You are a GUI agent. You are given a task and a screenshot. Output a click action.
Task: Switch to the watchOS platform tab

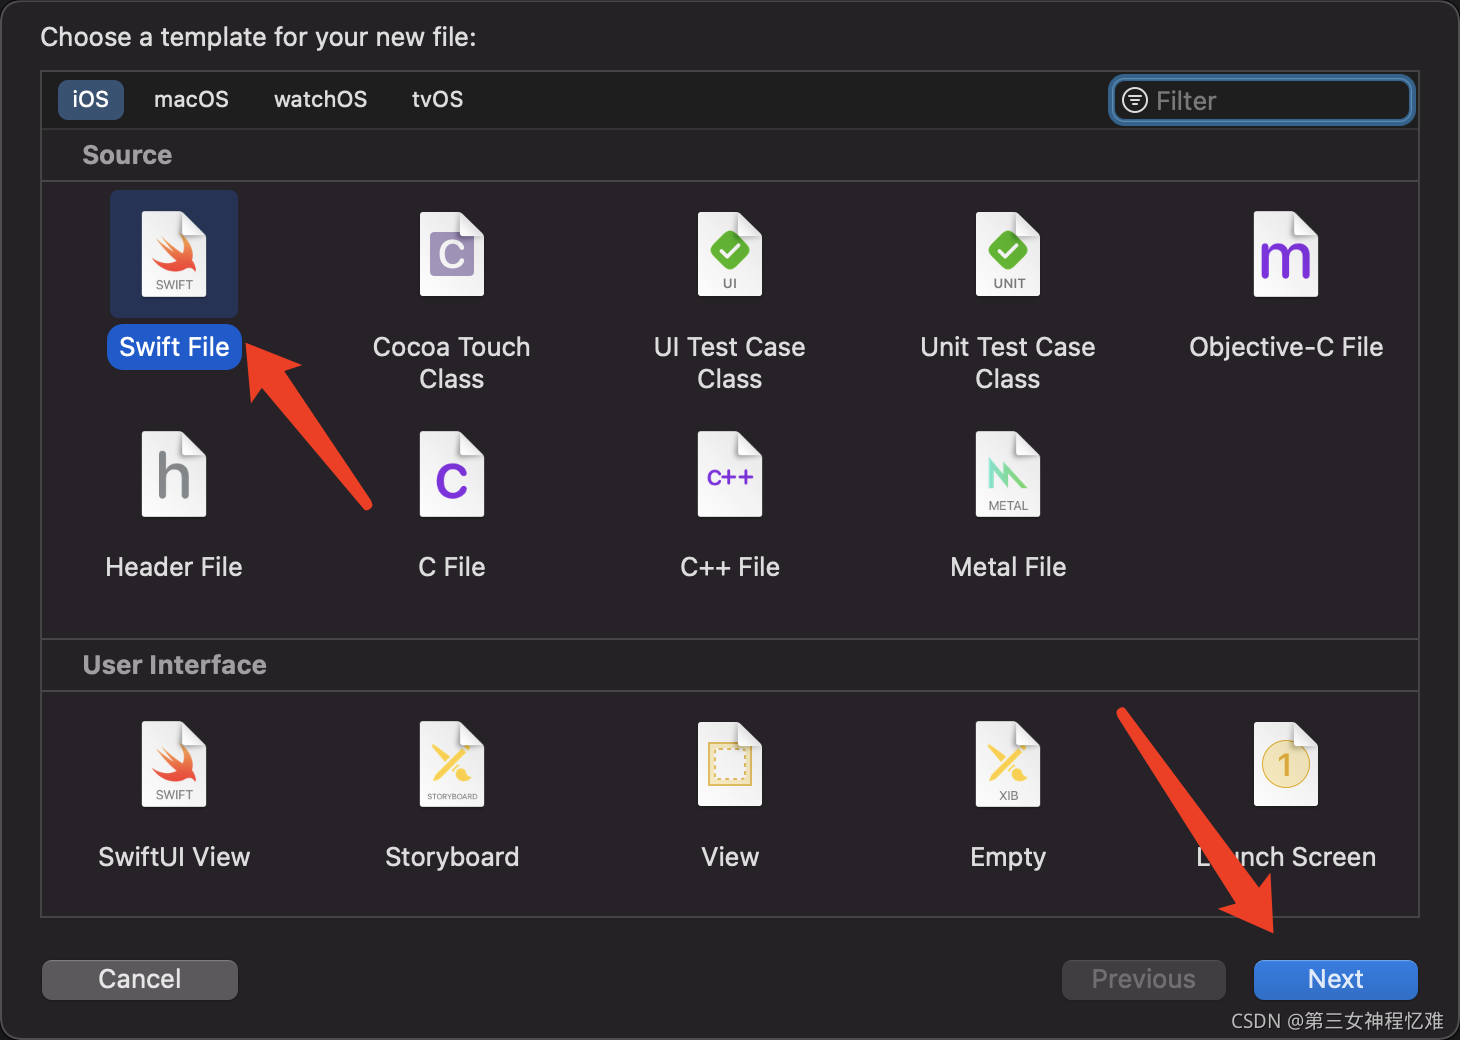pos(320,100)
